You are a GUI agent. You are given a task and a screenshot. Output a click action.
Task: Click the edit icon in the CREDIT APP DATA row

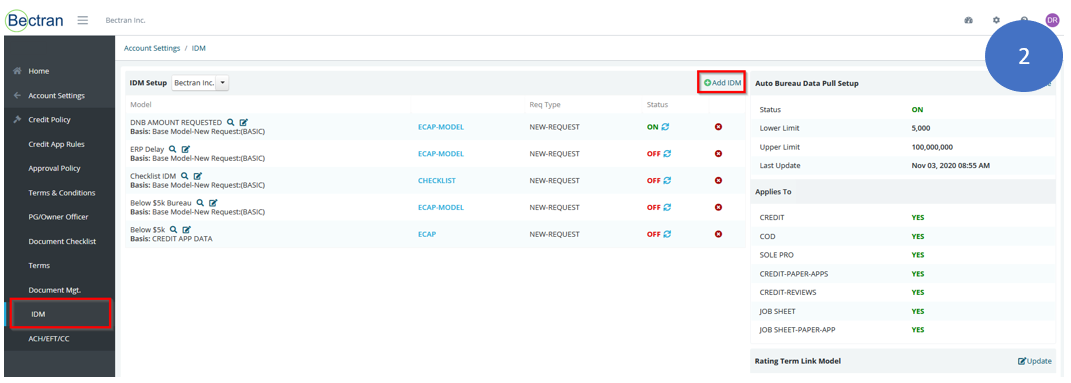(x=186, y=229)
